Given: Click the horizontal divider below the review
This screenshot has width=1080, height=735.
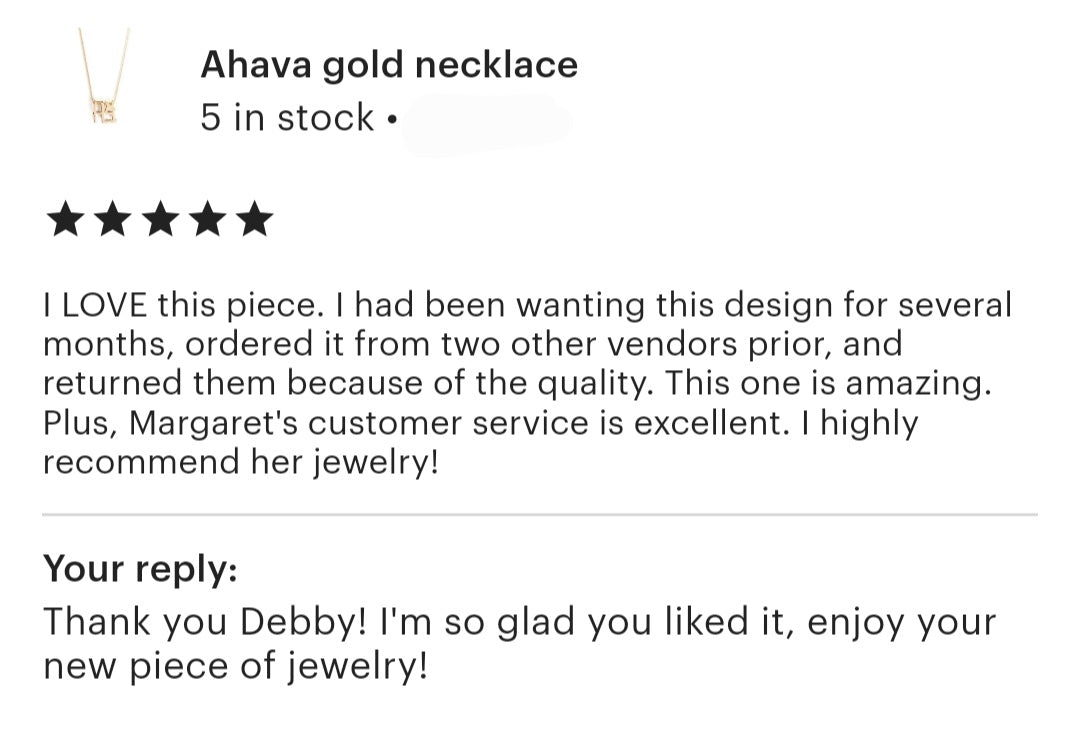Looking at the screenshot, I should (540, 515).
